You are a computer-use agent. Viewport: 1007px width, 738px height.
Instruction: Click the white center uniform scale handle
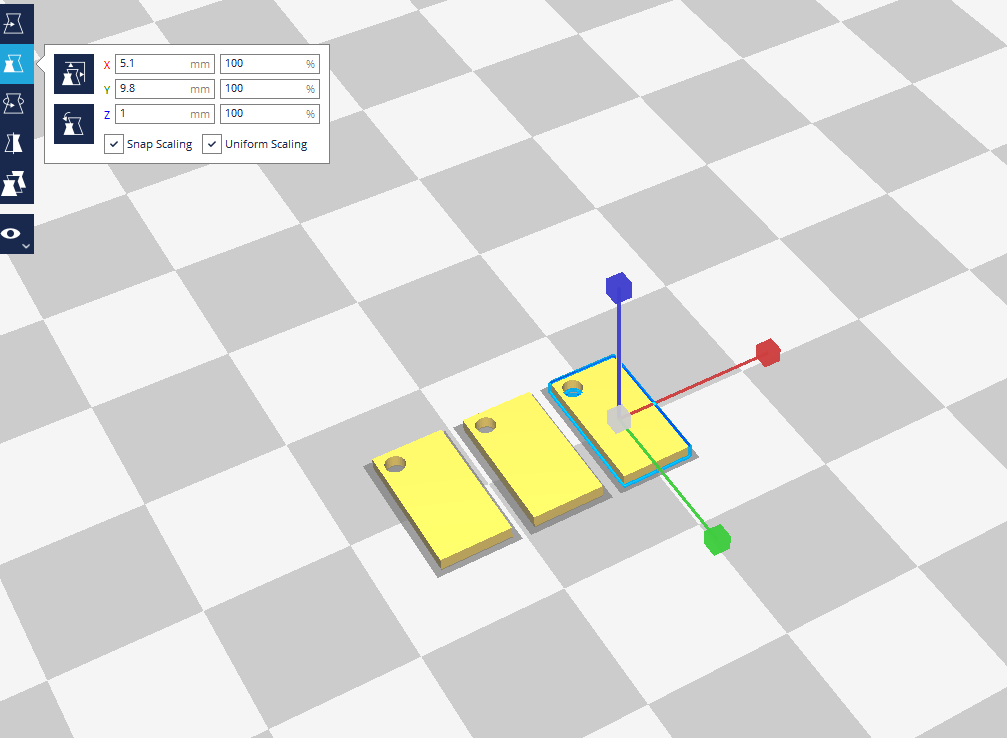pyautogui.click(x=618, y=419)
